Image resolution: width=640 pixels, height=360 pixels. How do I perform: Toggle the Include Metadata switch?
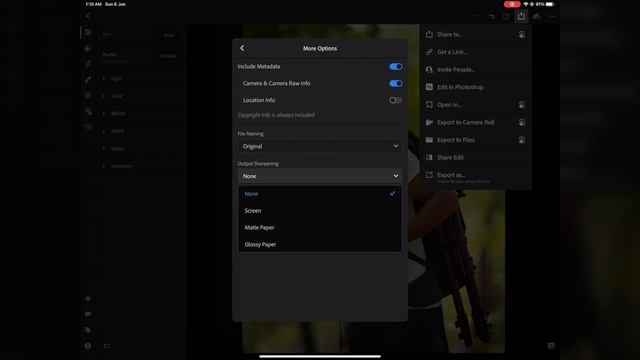pyautogui.click(x=396, y=67)
